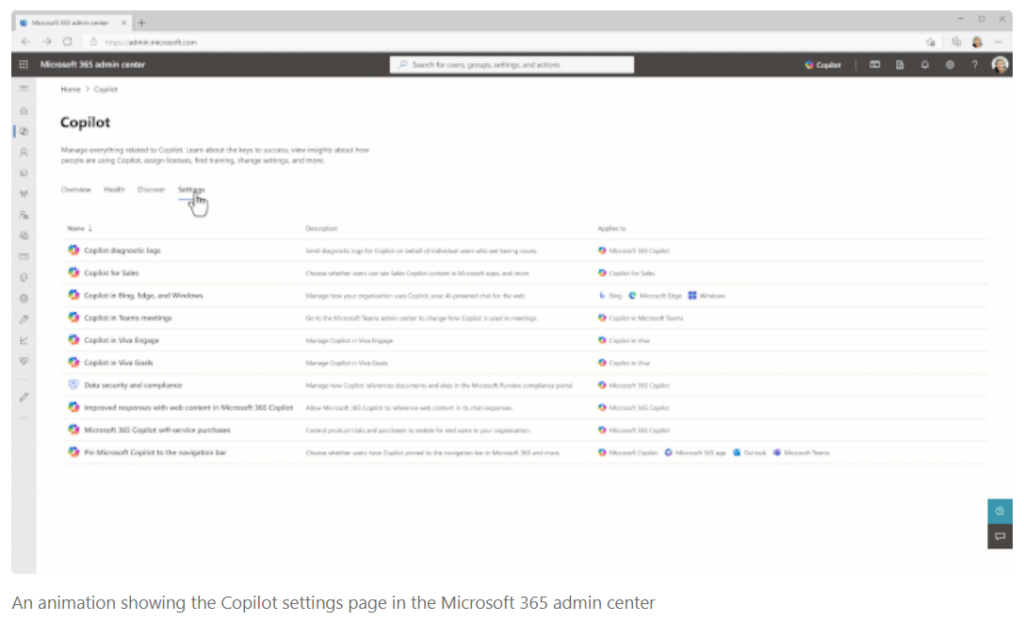Open Copilot in Viva Engage setting
This screenshot has width=1024, height=622.
coord(121,340)
